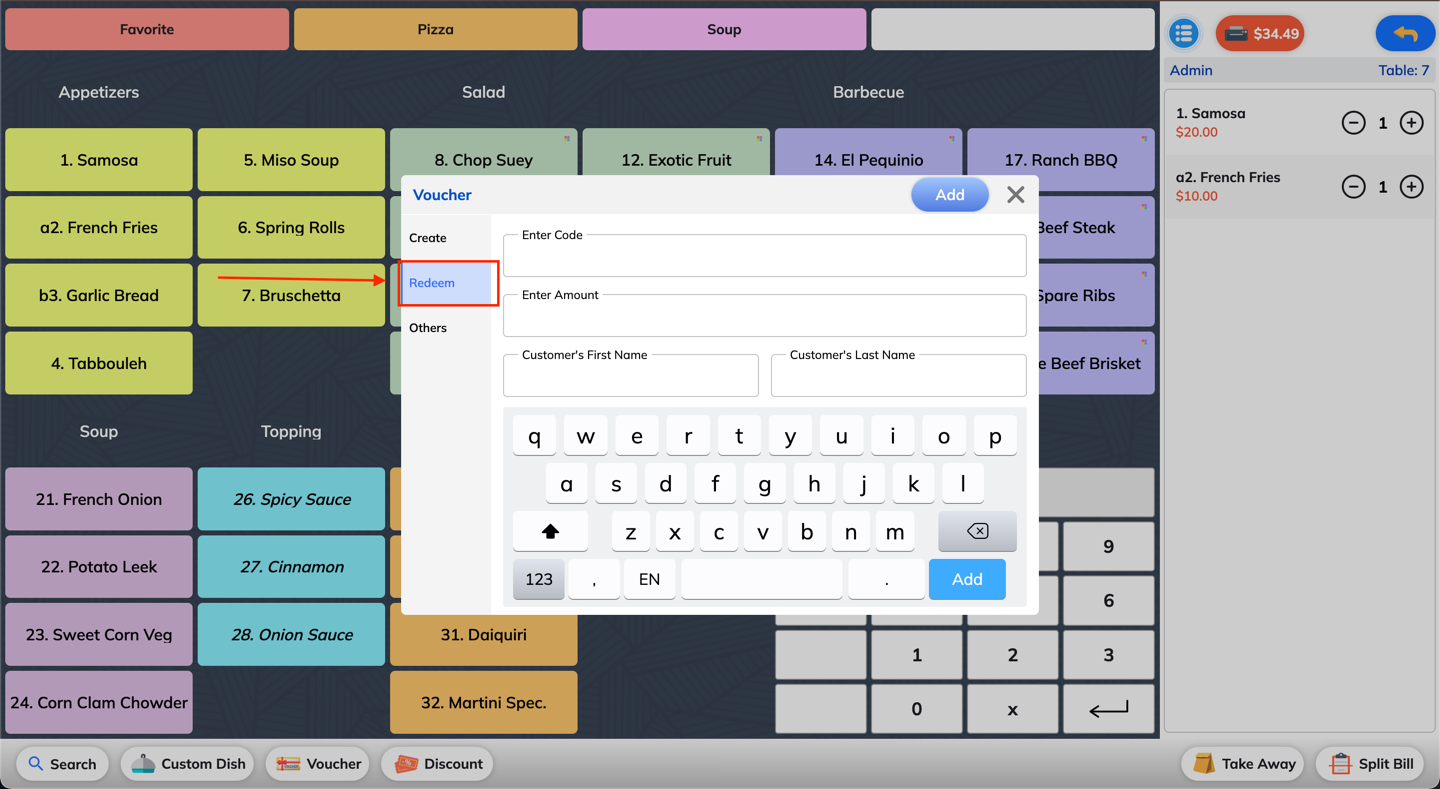1440x789 pixels.
Task: Tap the z key on the keyboard
Action: pyautogui.click(x=631, y=531)
